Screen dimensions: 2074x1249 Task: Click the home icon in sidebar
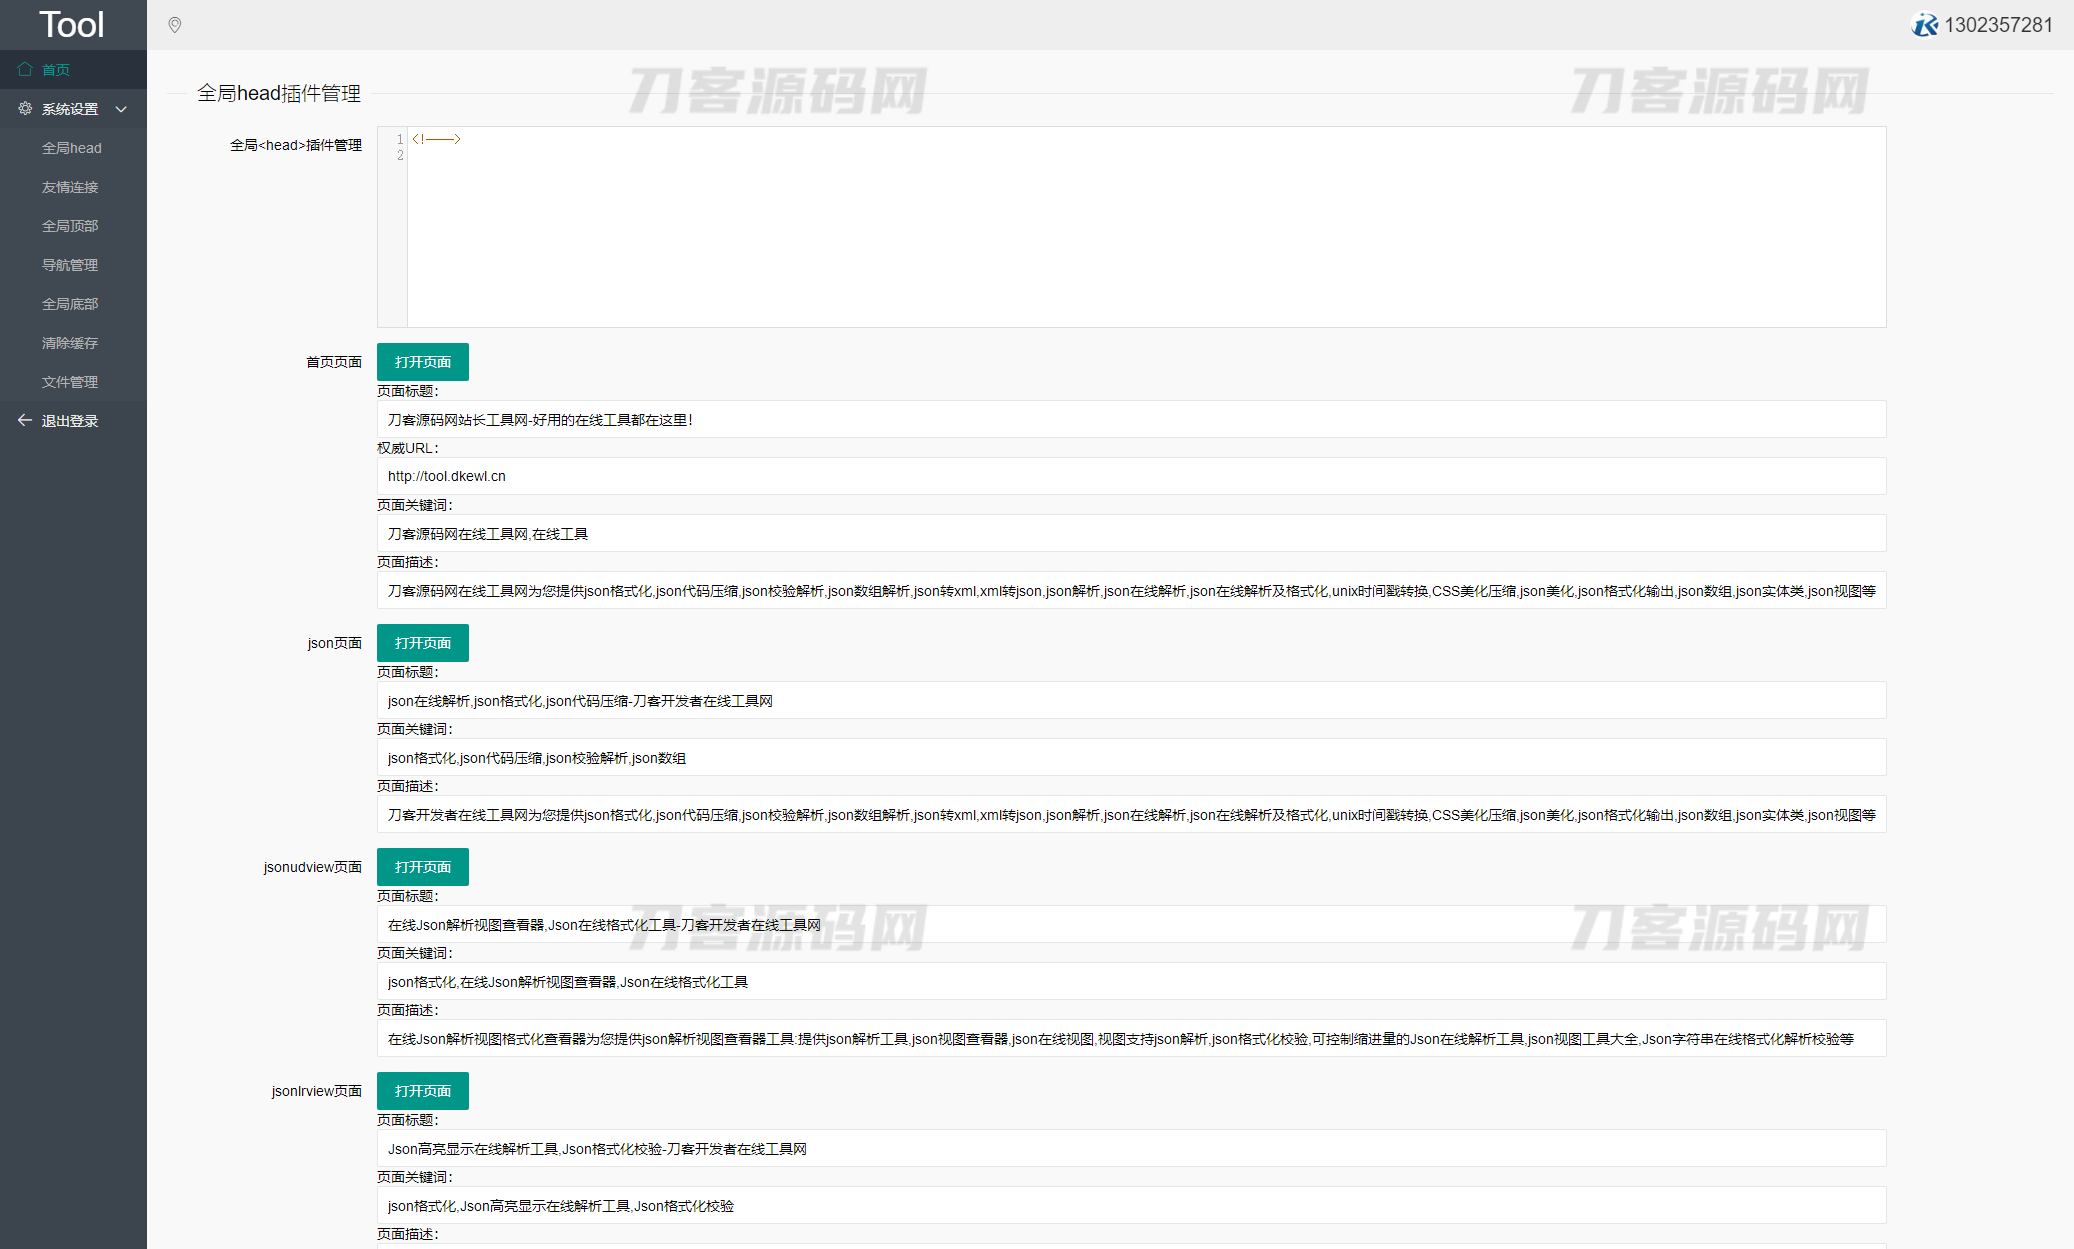click(x=25, y=69)
